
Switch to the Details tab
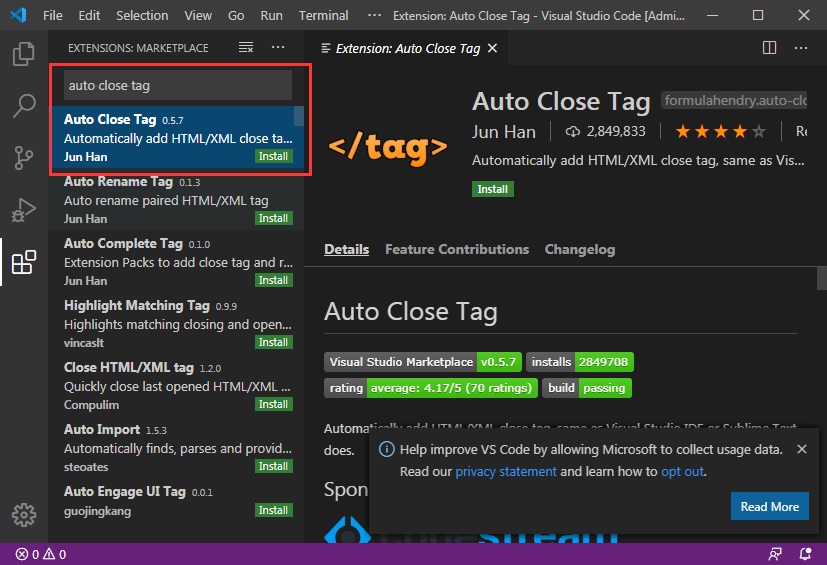(x=347, y=250)
